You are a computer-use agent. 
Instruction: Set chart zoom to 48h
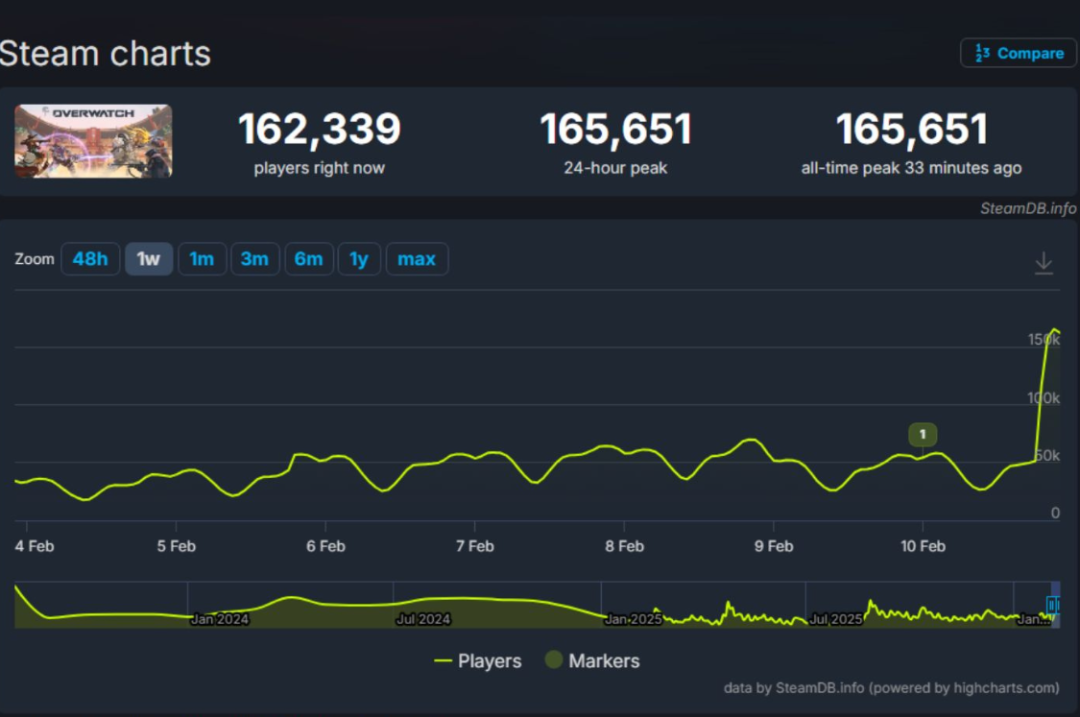(90, 259)
